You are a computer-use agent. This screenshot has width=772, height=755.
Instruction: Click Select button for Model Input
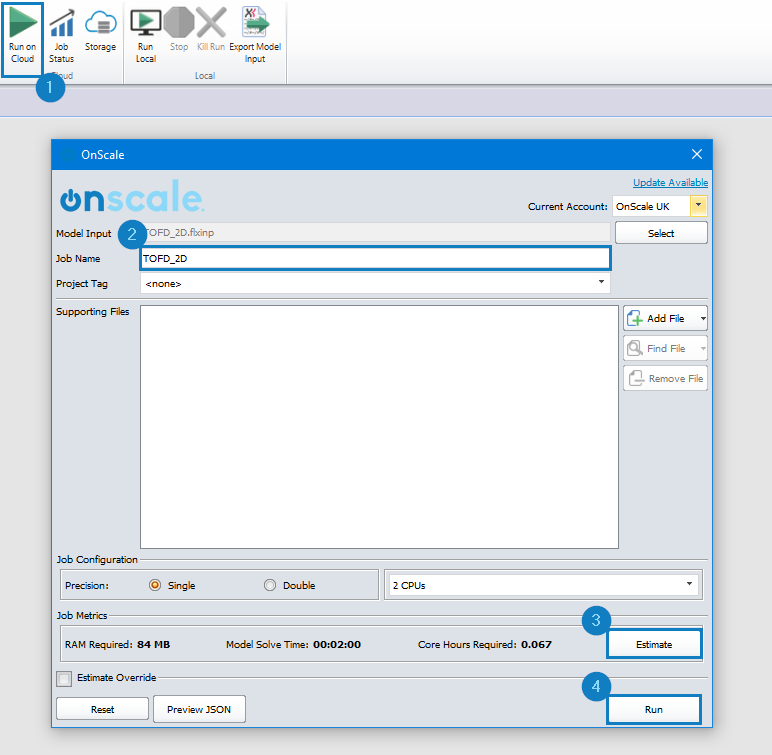pos(661,233)
